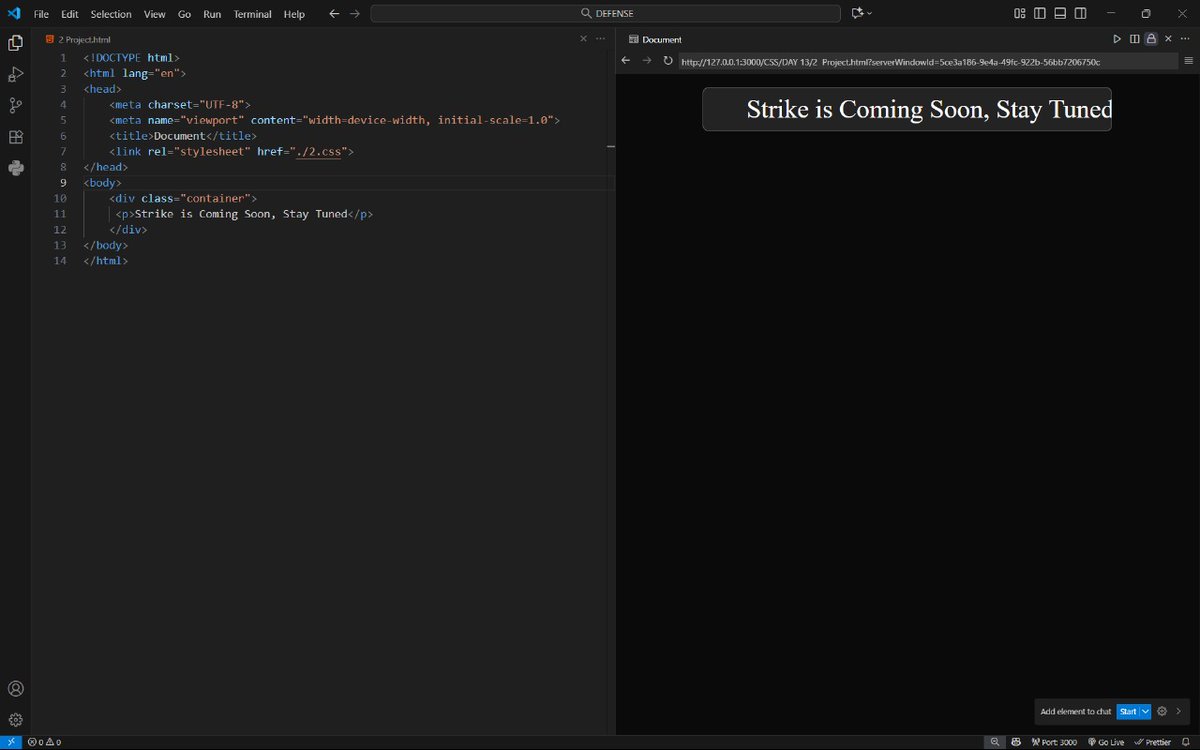Close the 2 Project.html editor tab
1200x750 pixels.
[584, 39]
